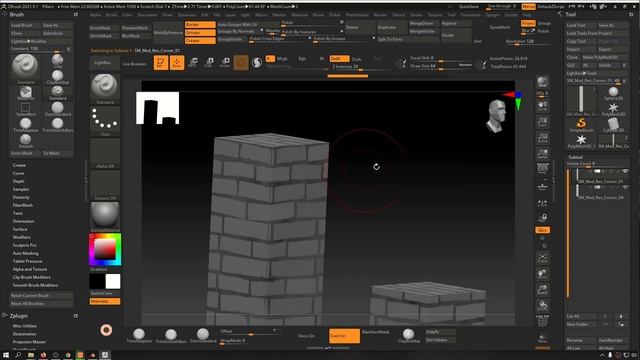Select ClayBuildup brush on bottom shelf

click(409, 336)
